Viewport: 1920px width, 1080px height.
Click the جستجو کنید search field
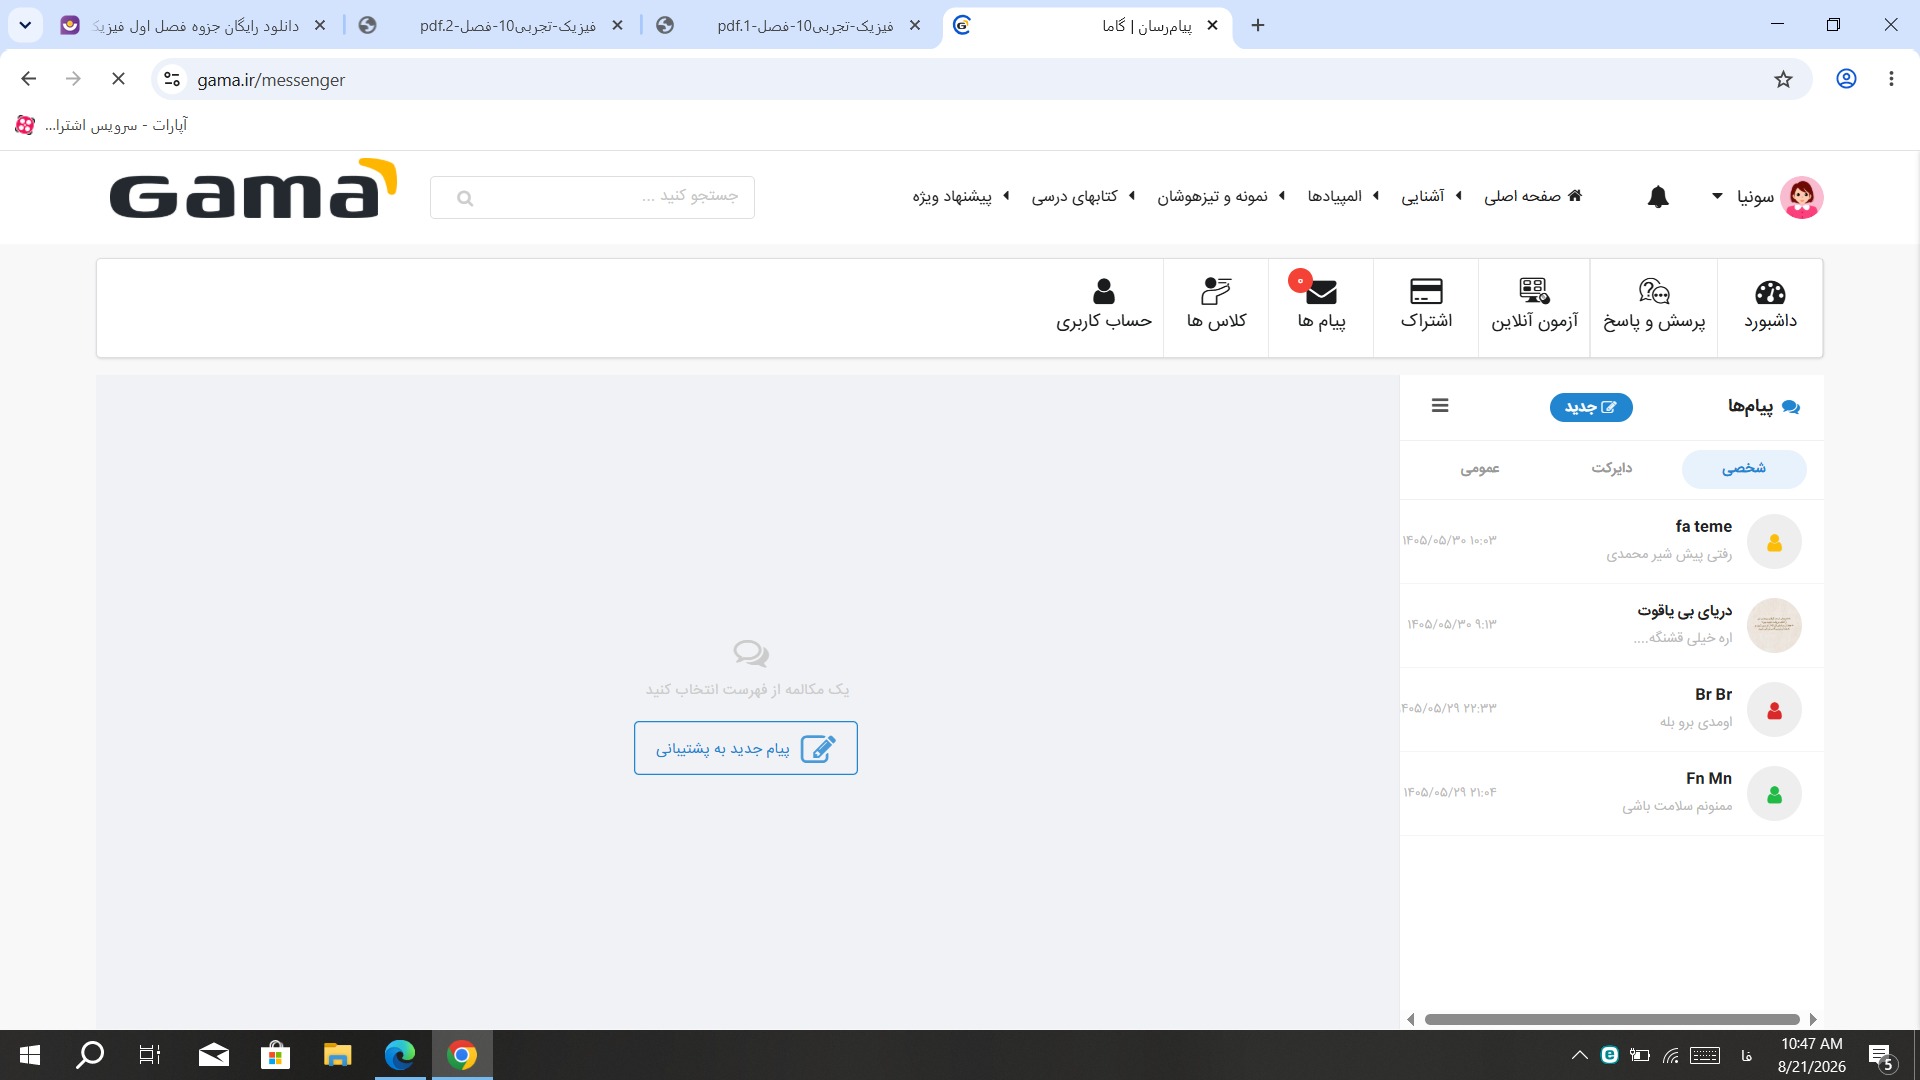pyautogui.click(x=592, y=197)
